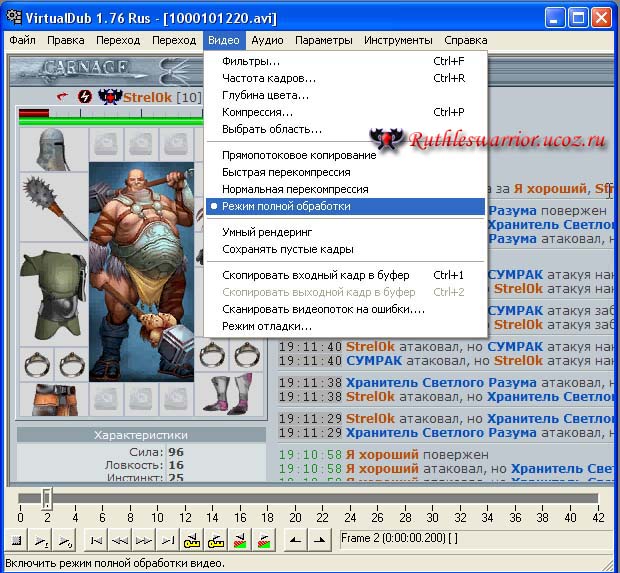Set selection end with mark-out icon

(319, 540)
